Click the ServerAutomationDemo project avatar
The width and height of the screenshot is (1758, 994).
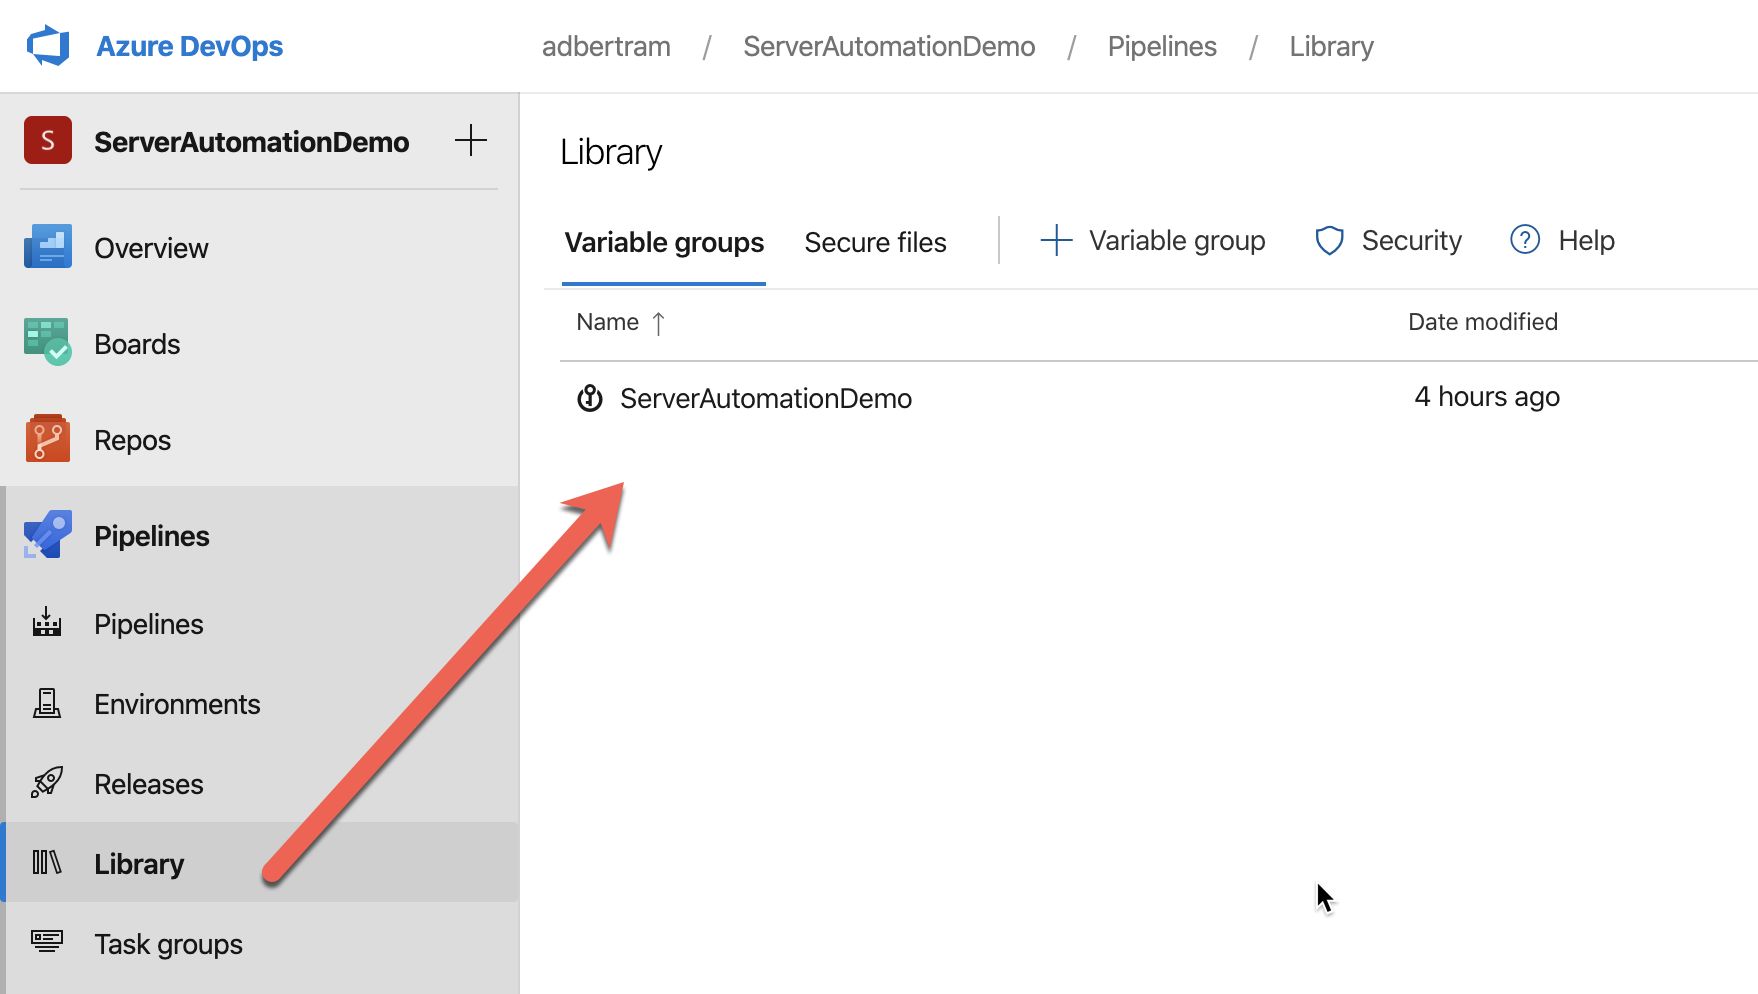tap(48, 141)
